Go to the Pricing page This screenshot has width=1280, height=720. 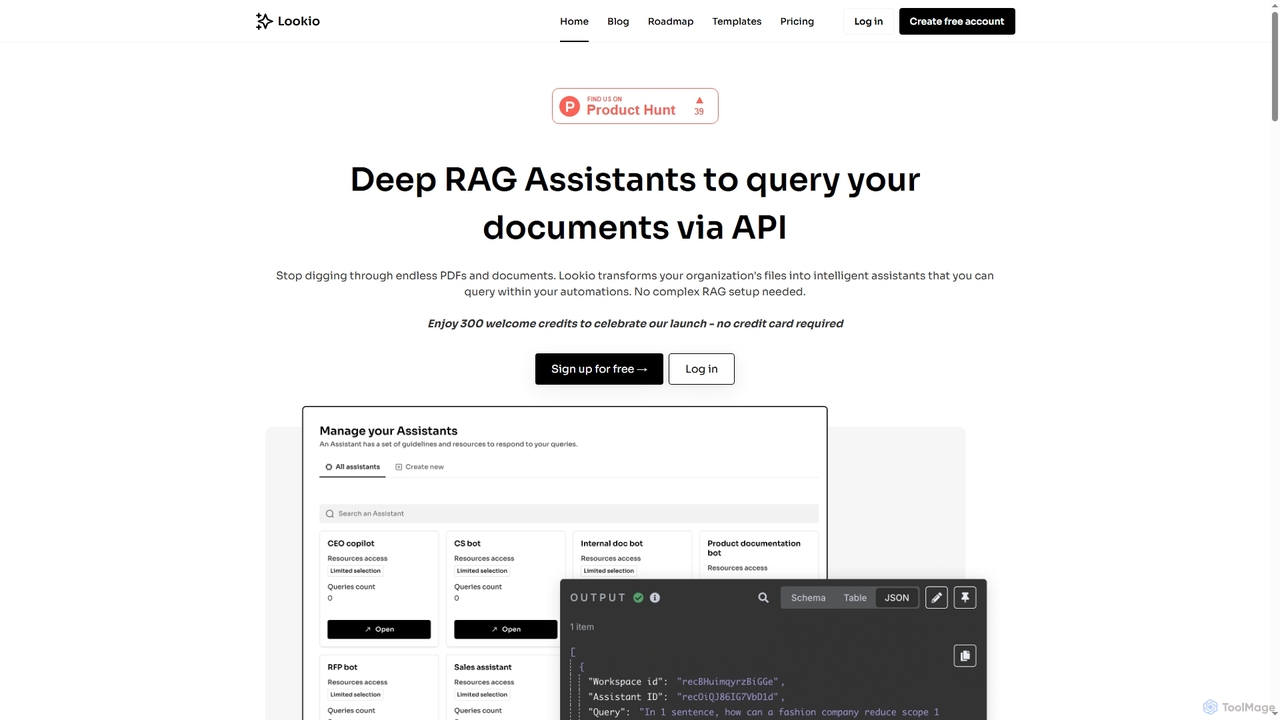(x=797, y=21)
